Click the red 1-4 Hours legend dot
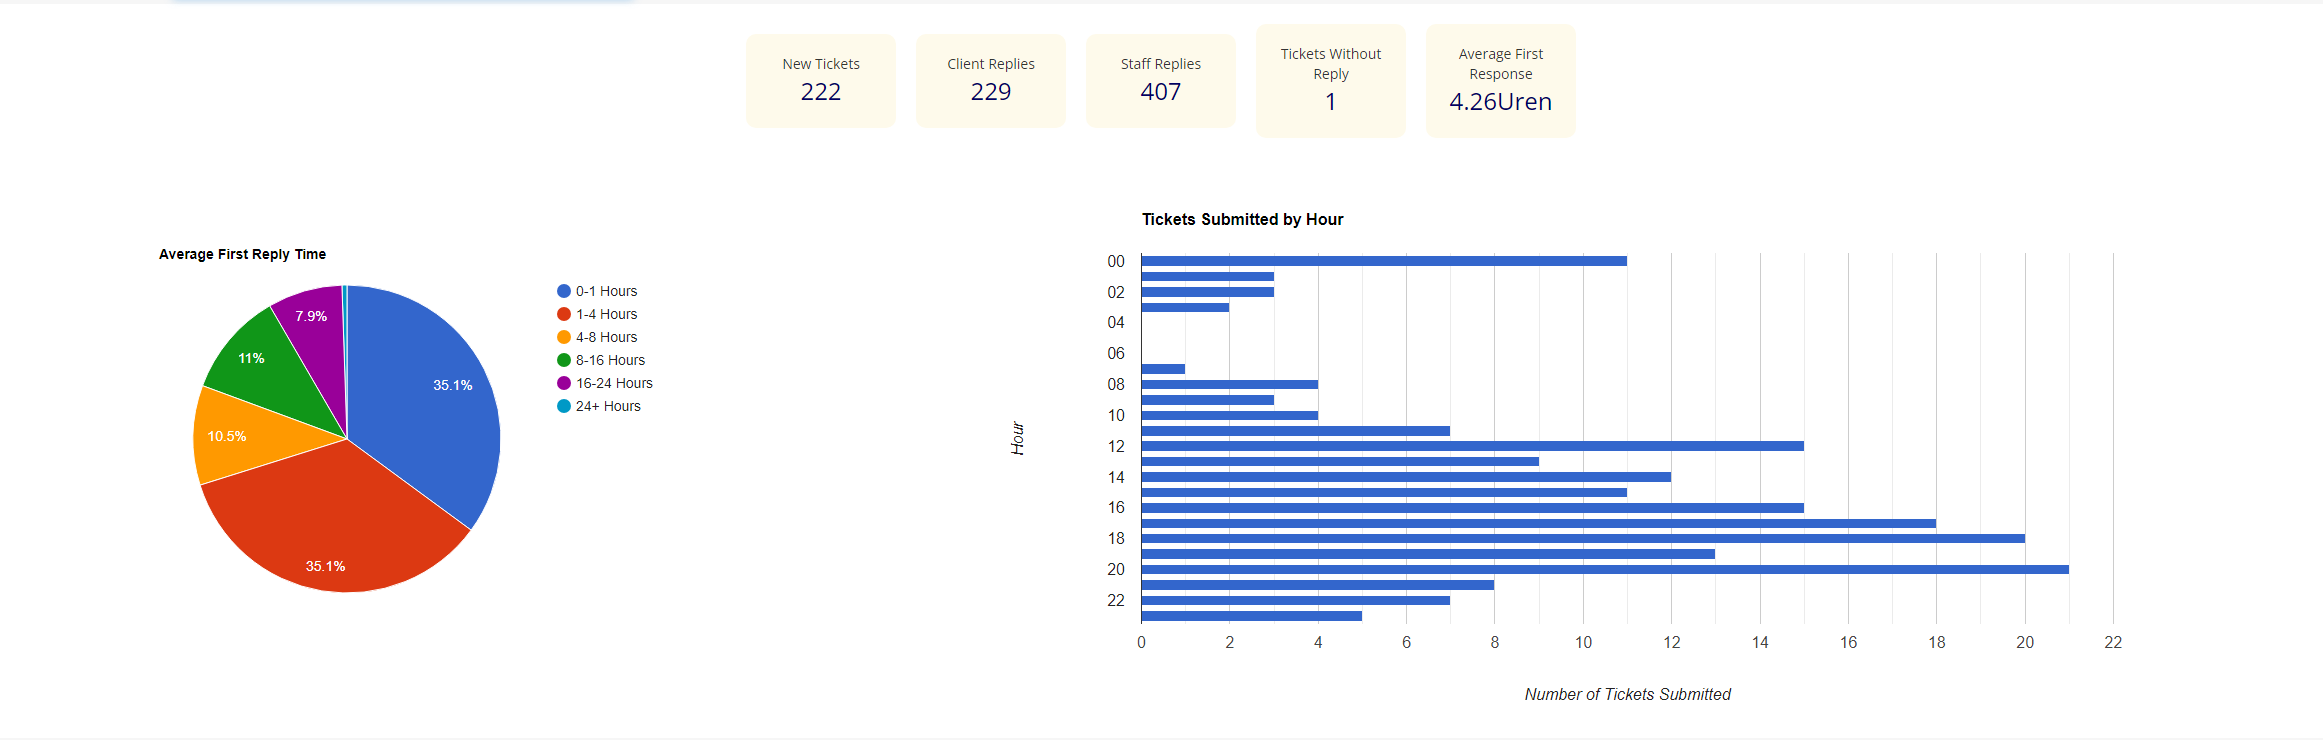 (x=564, y=314)
